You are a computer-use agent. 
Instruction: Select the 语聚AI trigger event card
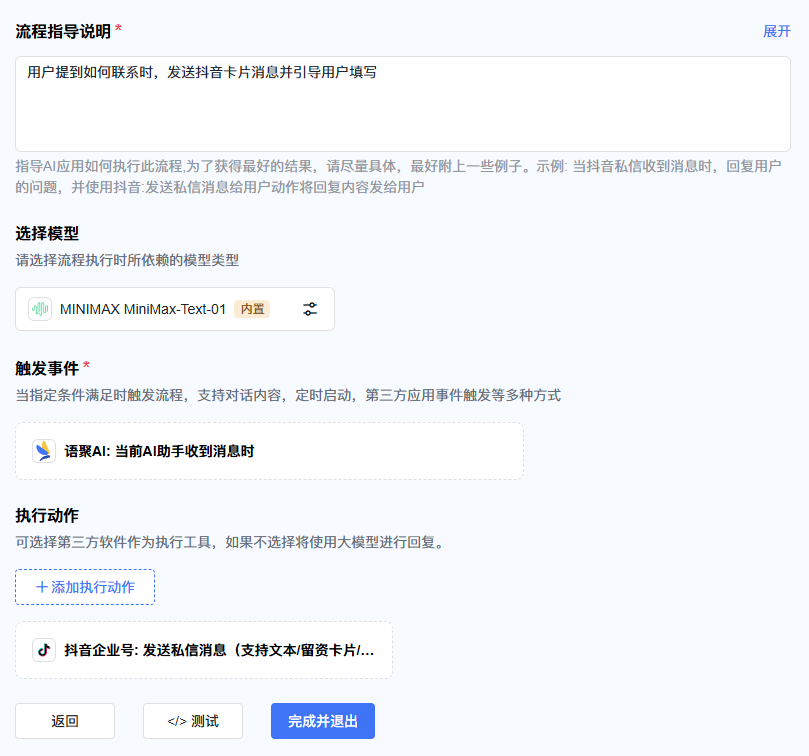tap(269, 451)
